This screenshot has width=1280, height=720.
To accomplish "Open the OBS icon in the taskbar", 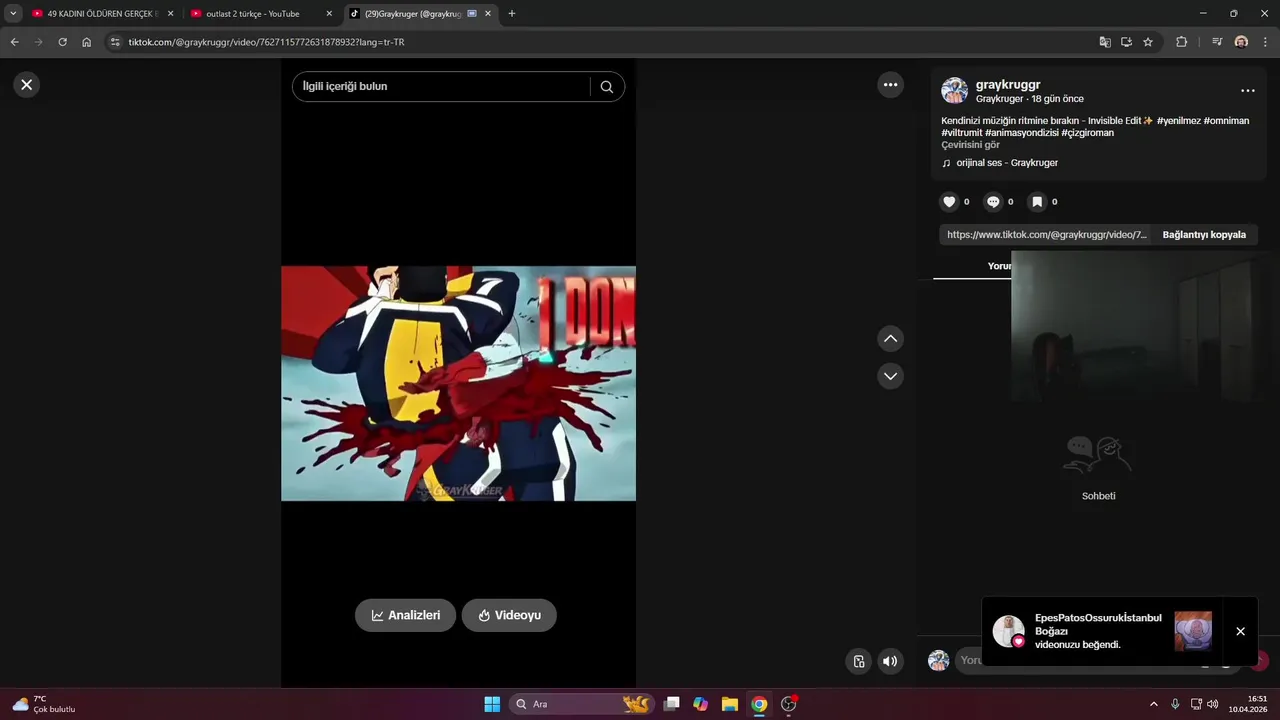I will click(x=788, y=704).
